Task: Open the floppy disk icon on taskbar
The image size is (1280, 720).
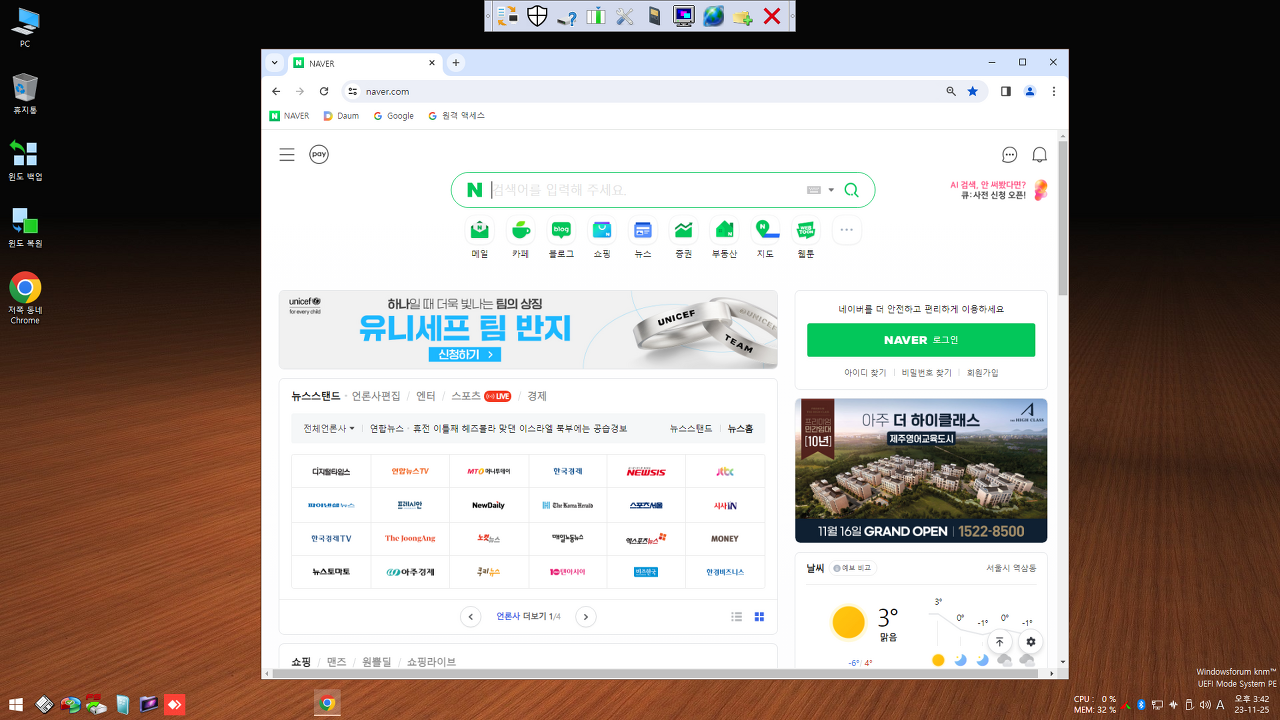Action: pos(45,704)
